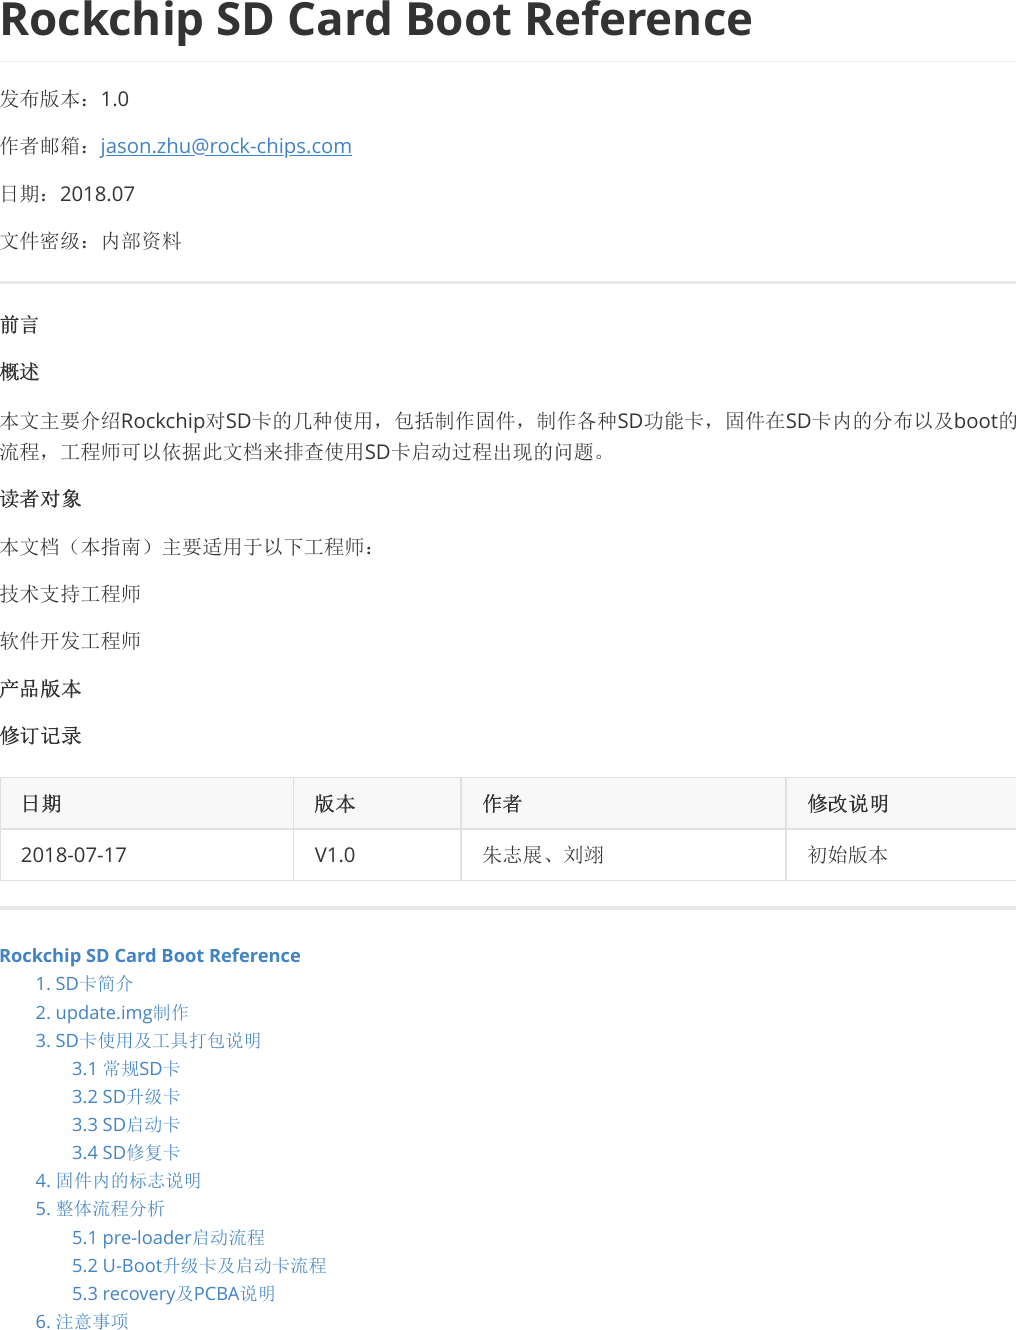Open subsection 5.3 recovery及PCBA说明
The height and width of the screenshot is (1330, 1016).
(174, 1293)
